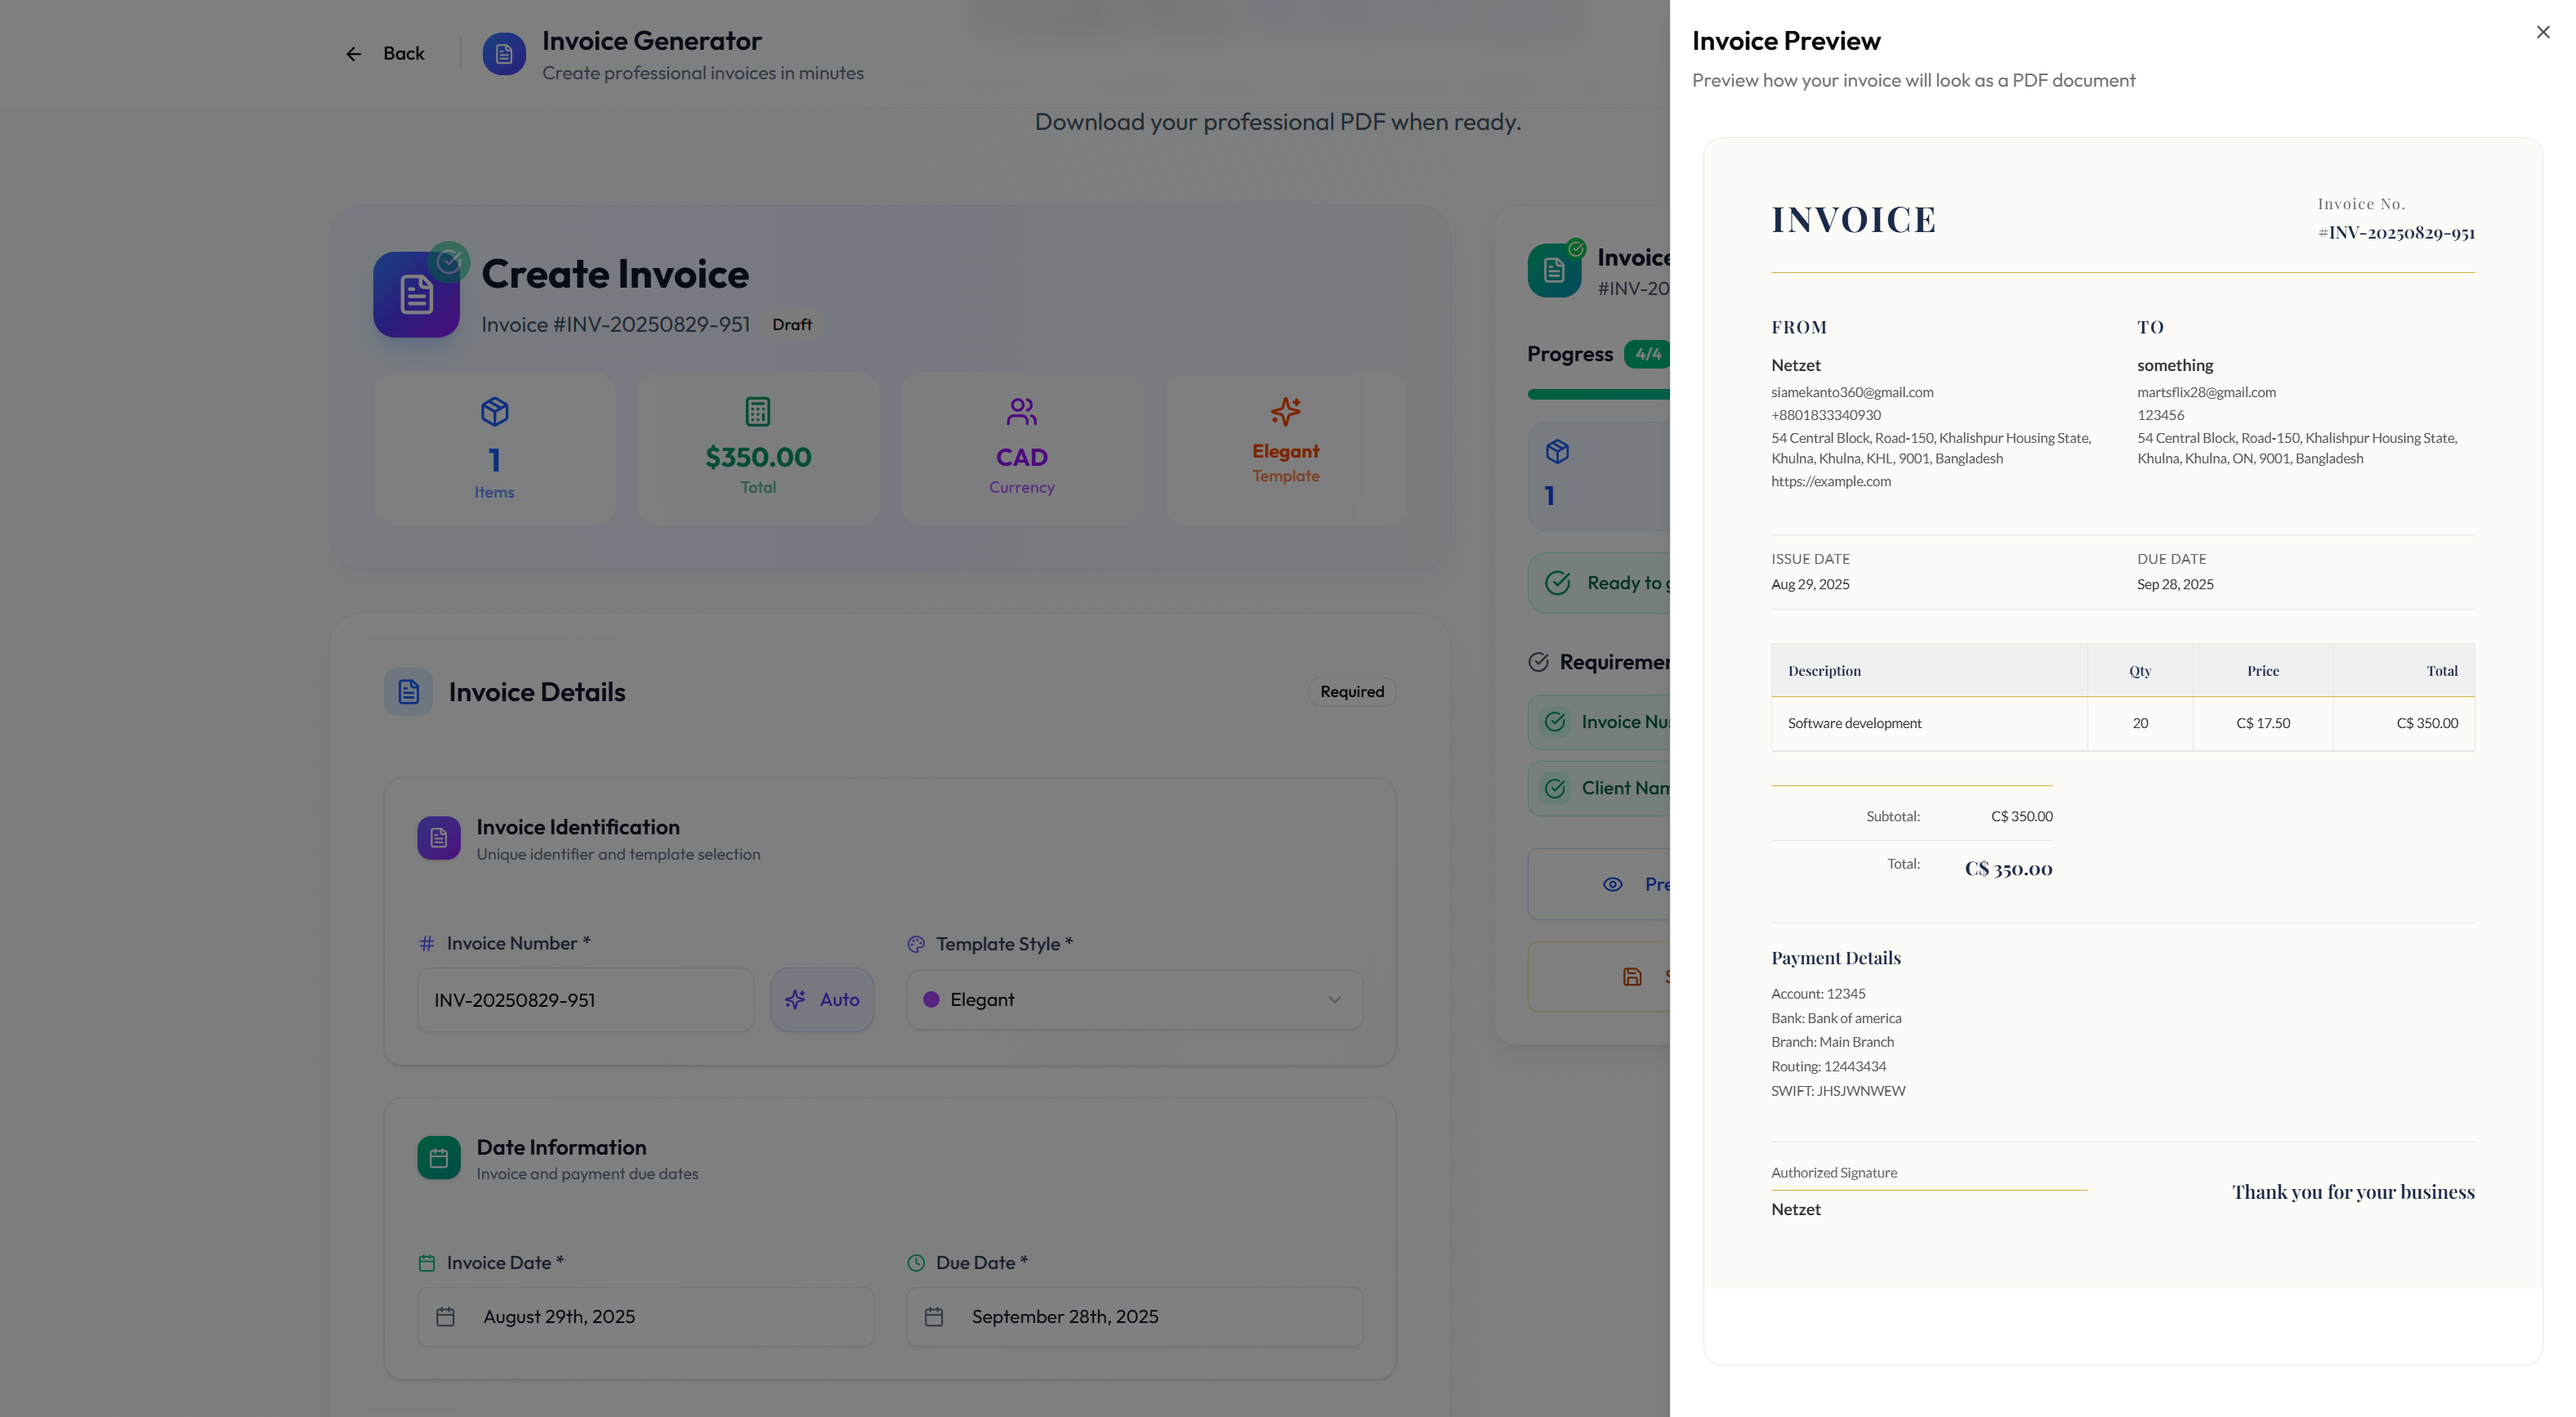Click the Invoice Generator logo icon
This screenshot has height=1417, width=2576.
(x=504, y=54)
